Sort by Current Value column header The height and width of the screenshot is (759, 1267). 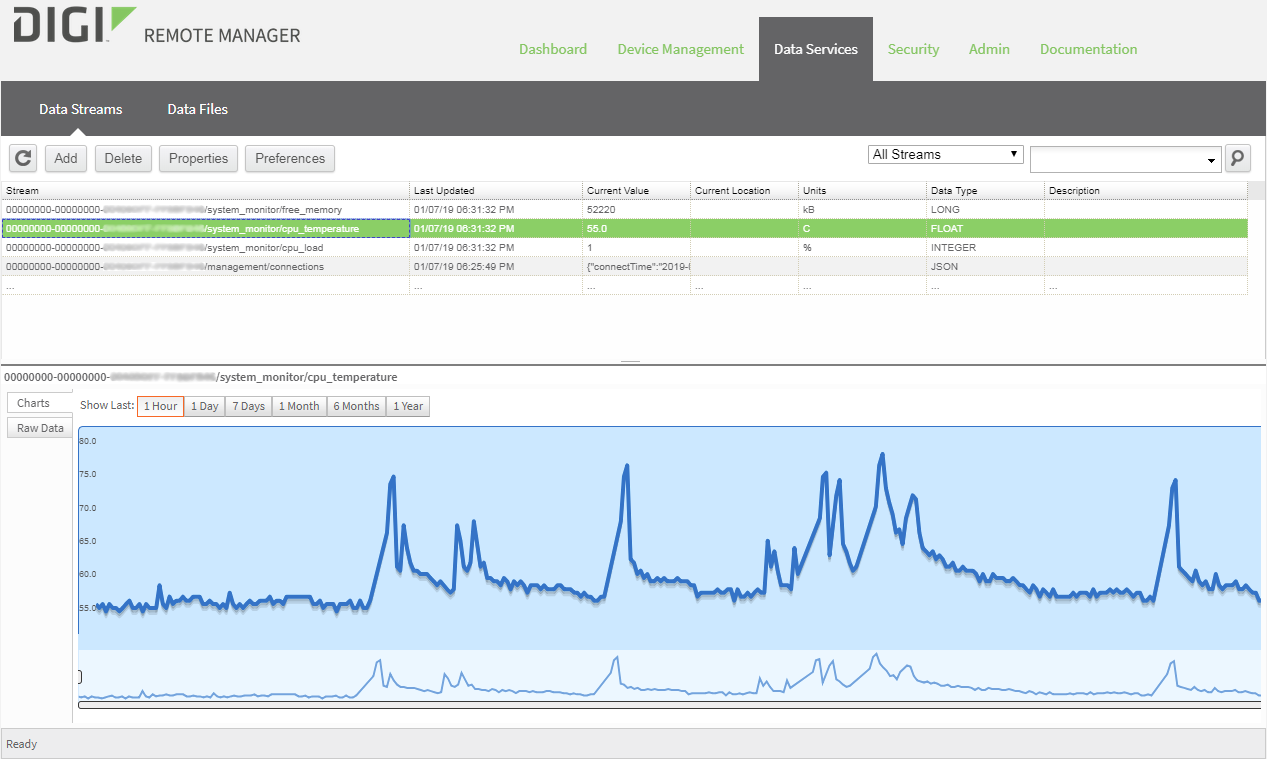637,190
